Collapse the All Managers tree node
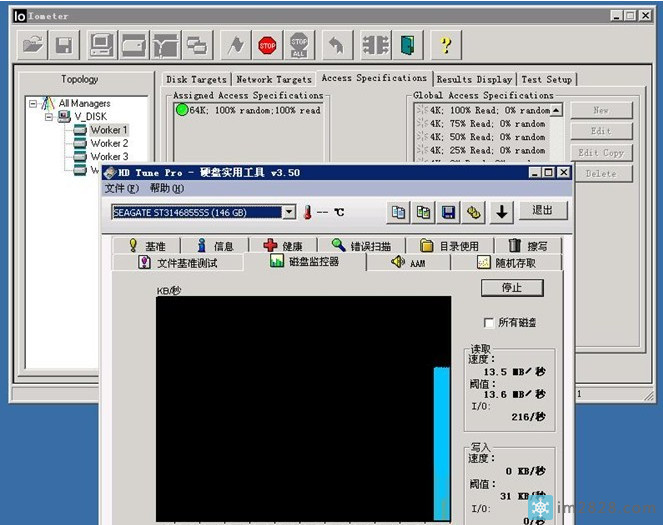This screenshot has height=525, width=663. pos(33,103)
